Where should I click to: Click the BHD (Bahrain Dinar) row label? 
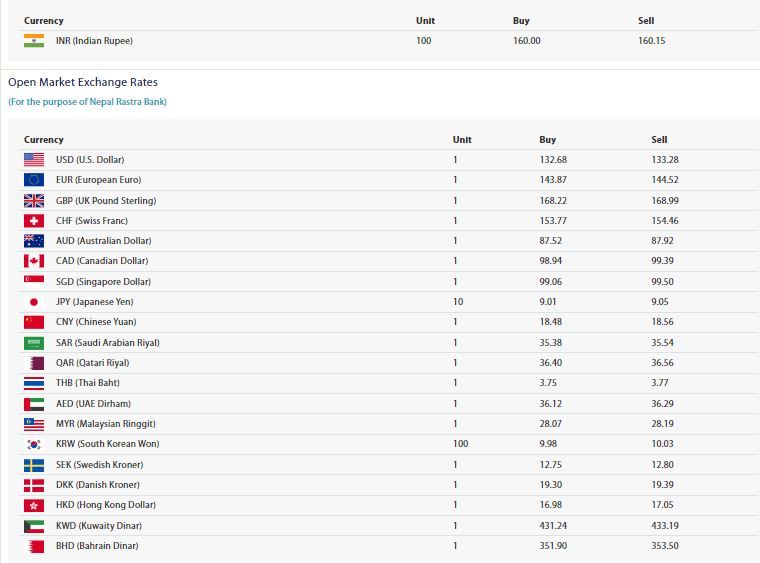coord(97,546)
